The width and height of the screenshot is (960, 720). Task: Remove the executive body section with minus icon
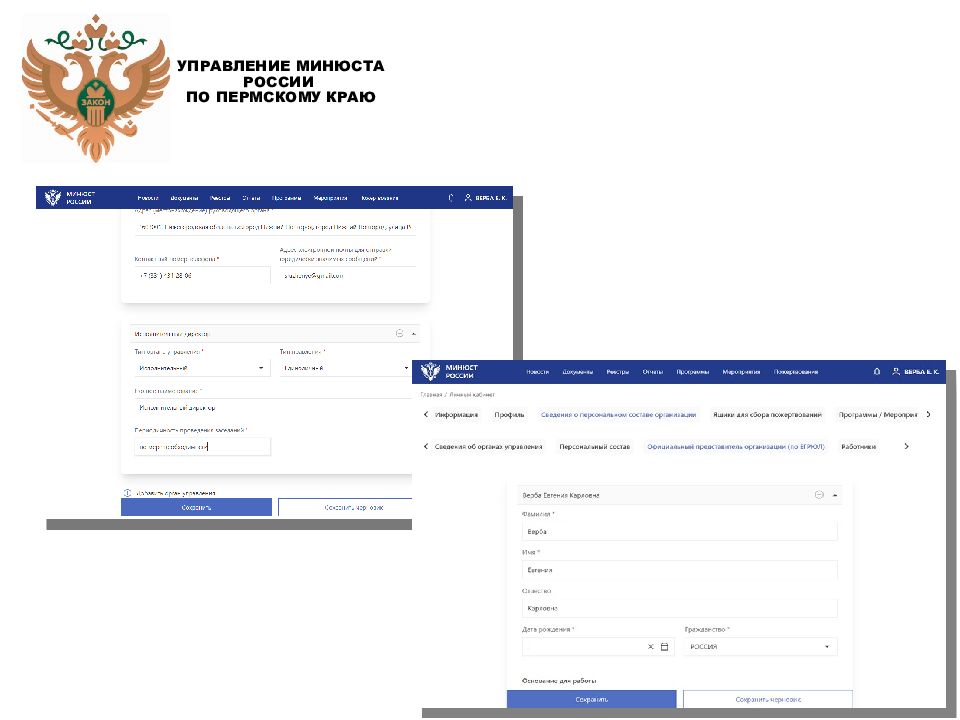pos(400,334)
